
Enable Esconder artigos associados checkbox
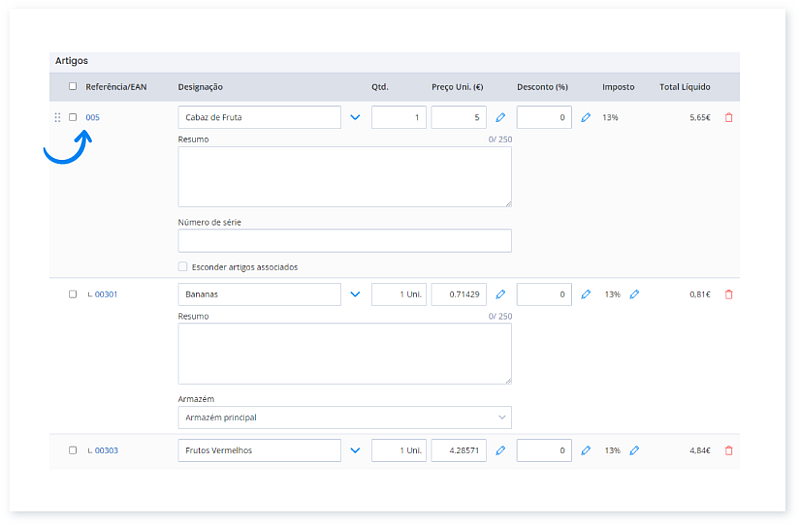[x=182, y=267]
